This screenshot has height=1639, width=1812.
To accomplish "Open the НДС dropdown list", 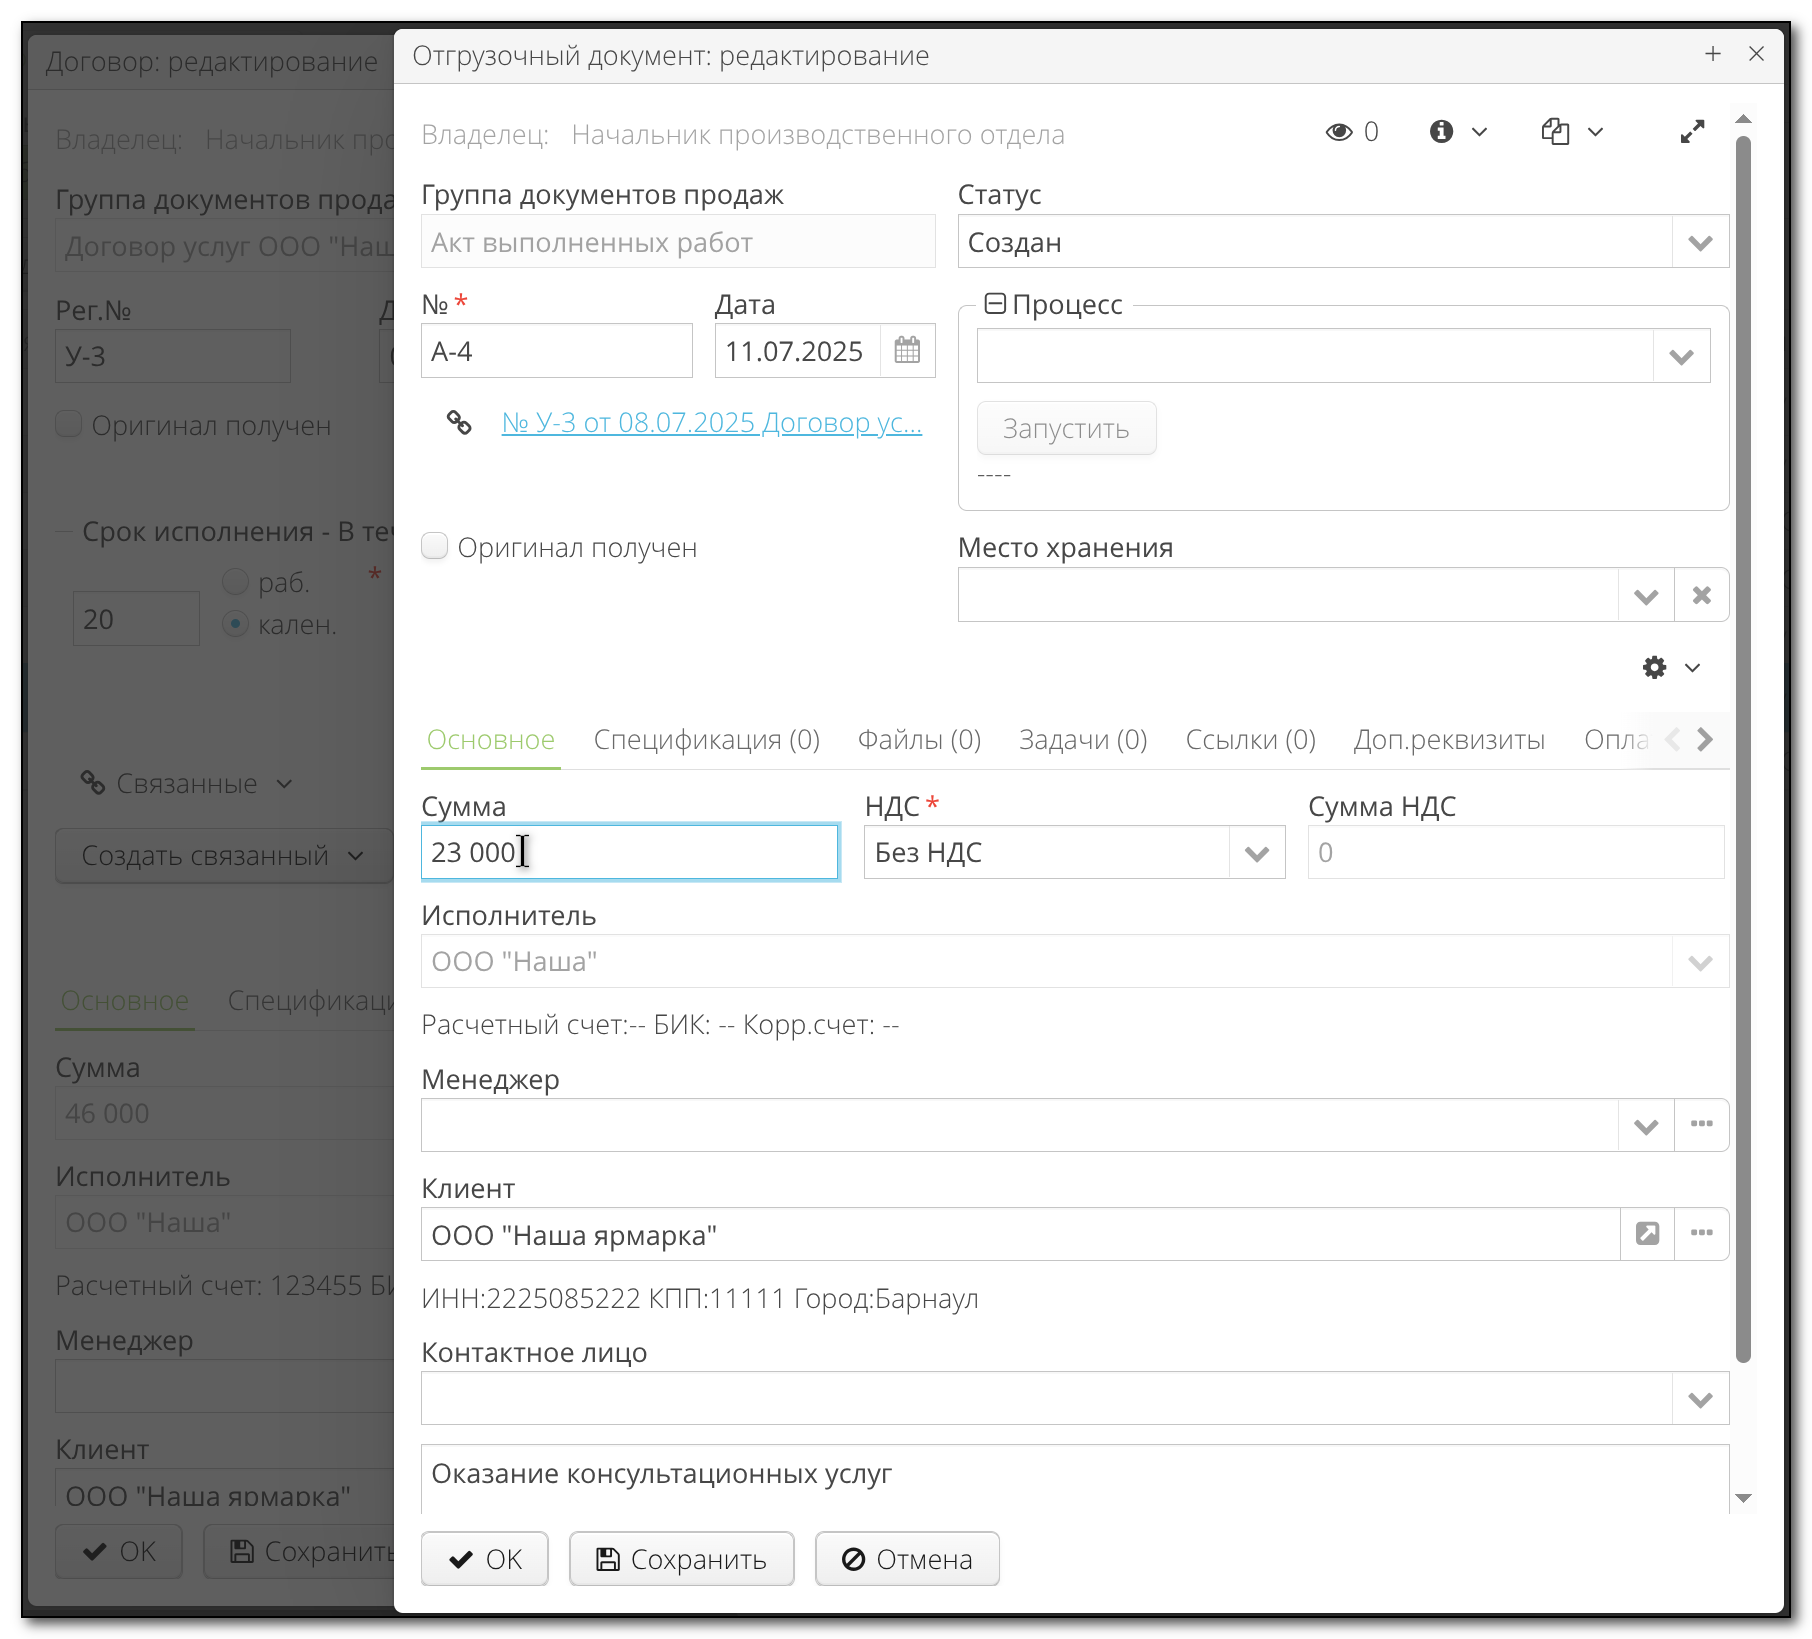I will pos(1257,853).
